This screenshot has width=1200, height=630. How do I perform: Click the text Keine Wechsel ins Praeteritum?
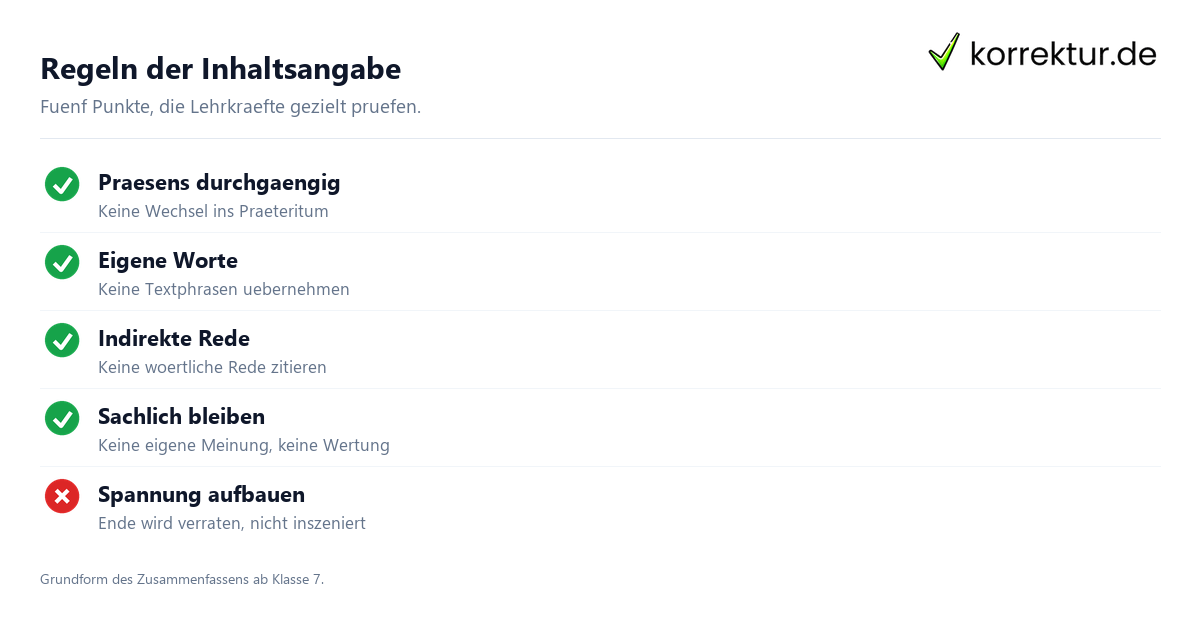click(213, 212)
